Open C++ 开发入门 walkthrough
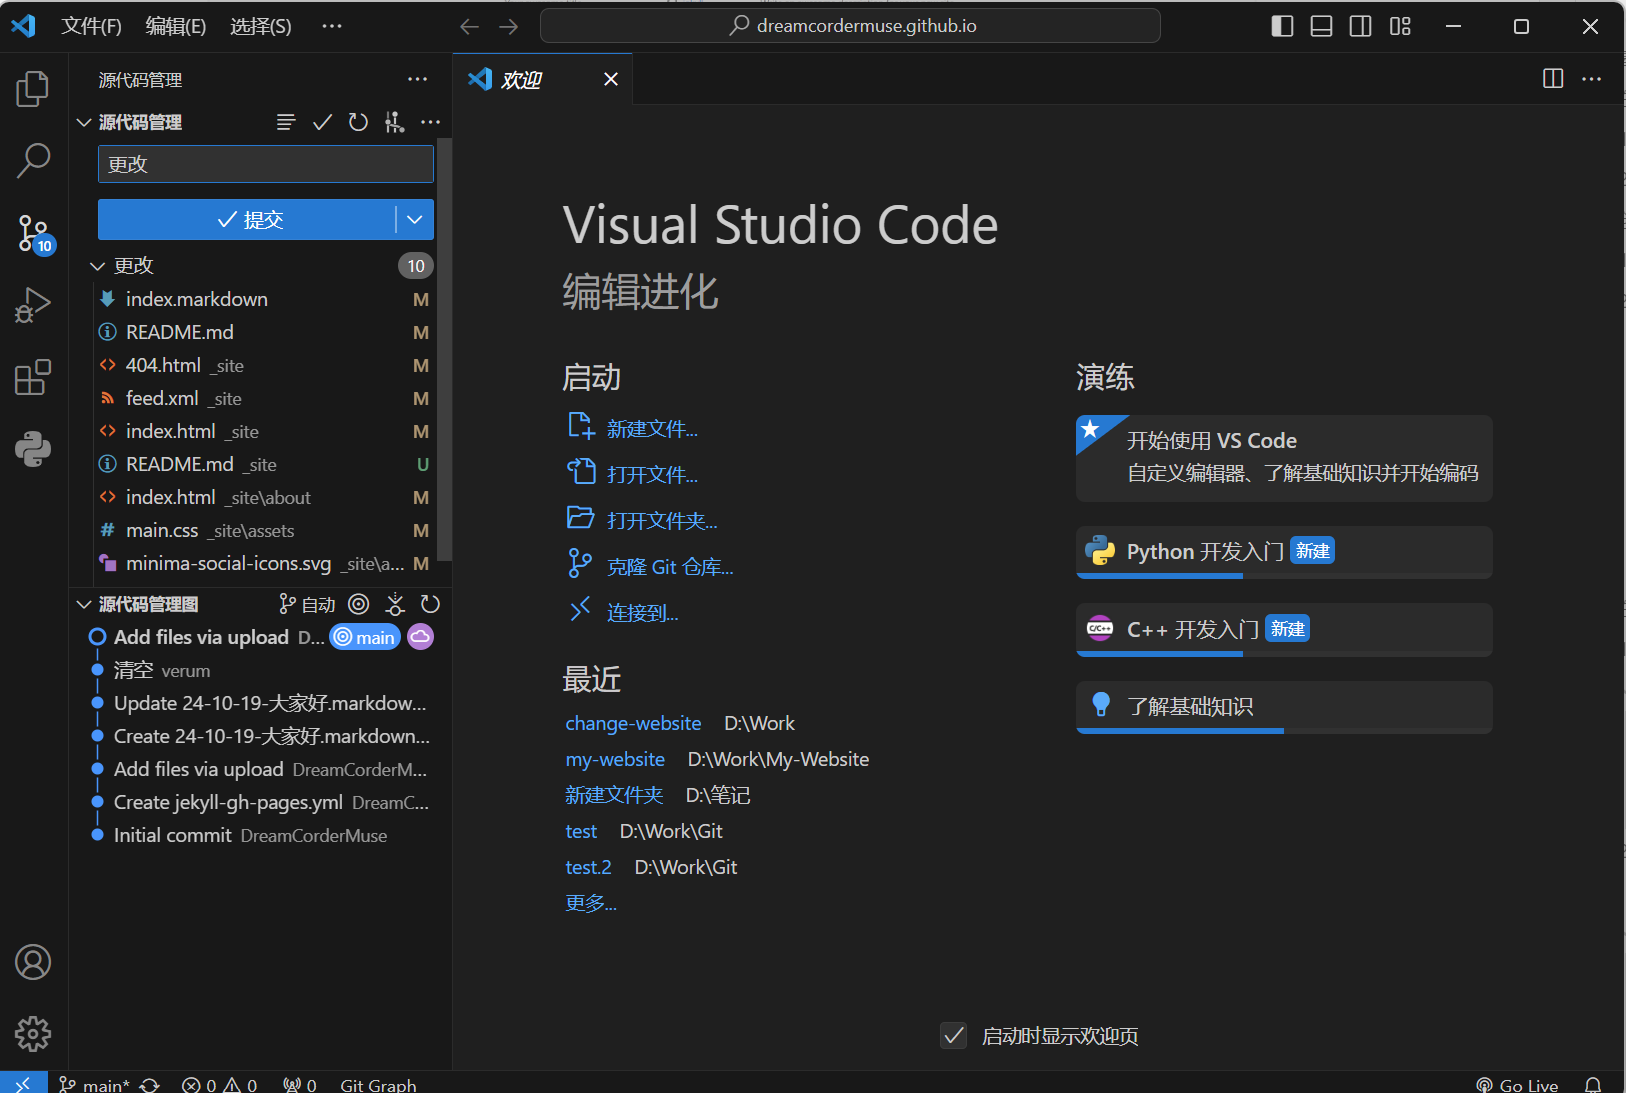 tap(1284, 629)
